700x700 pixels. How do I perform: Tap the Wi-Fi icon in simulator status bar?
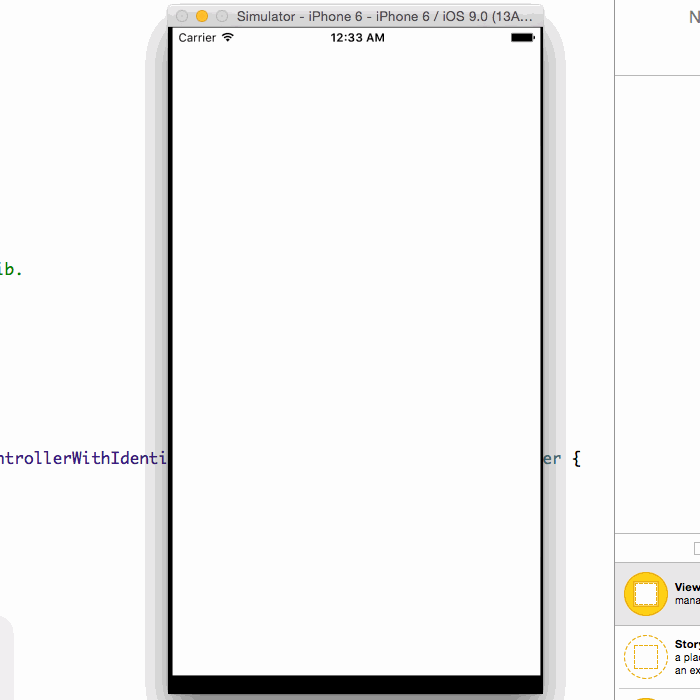click(x=228, y=38)
